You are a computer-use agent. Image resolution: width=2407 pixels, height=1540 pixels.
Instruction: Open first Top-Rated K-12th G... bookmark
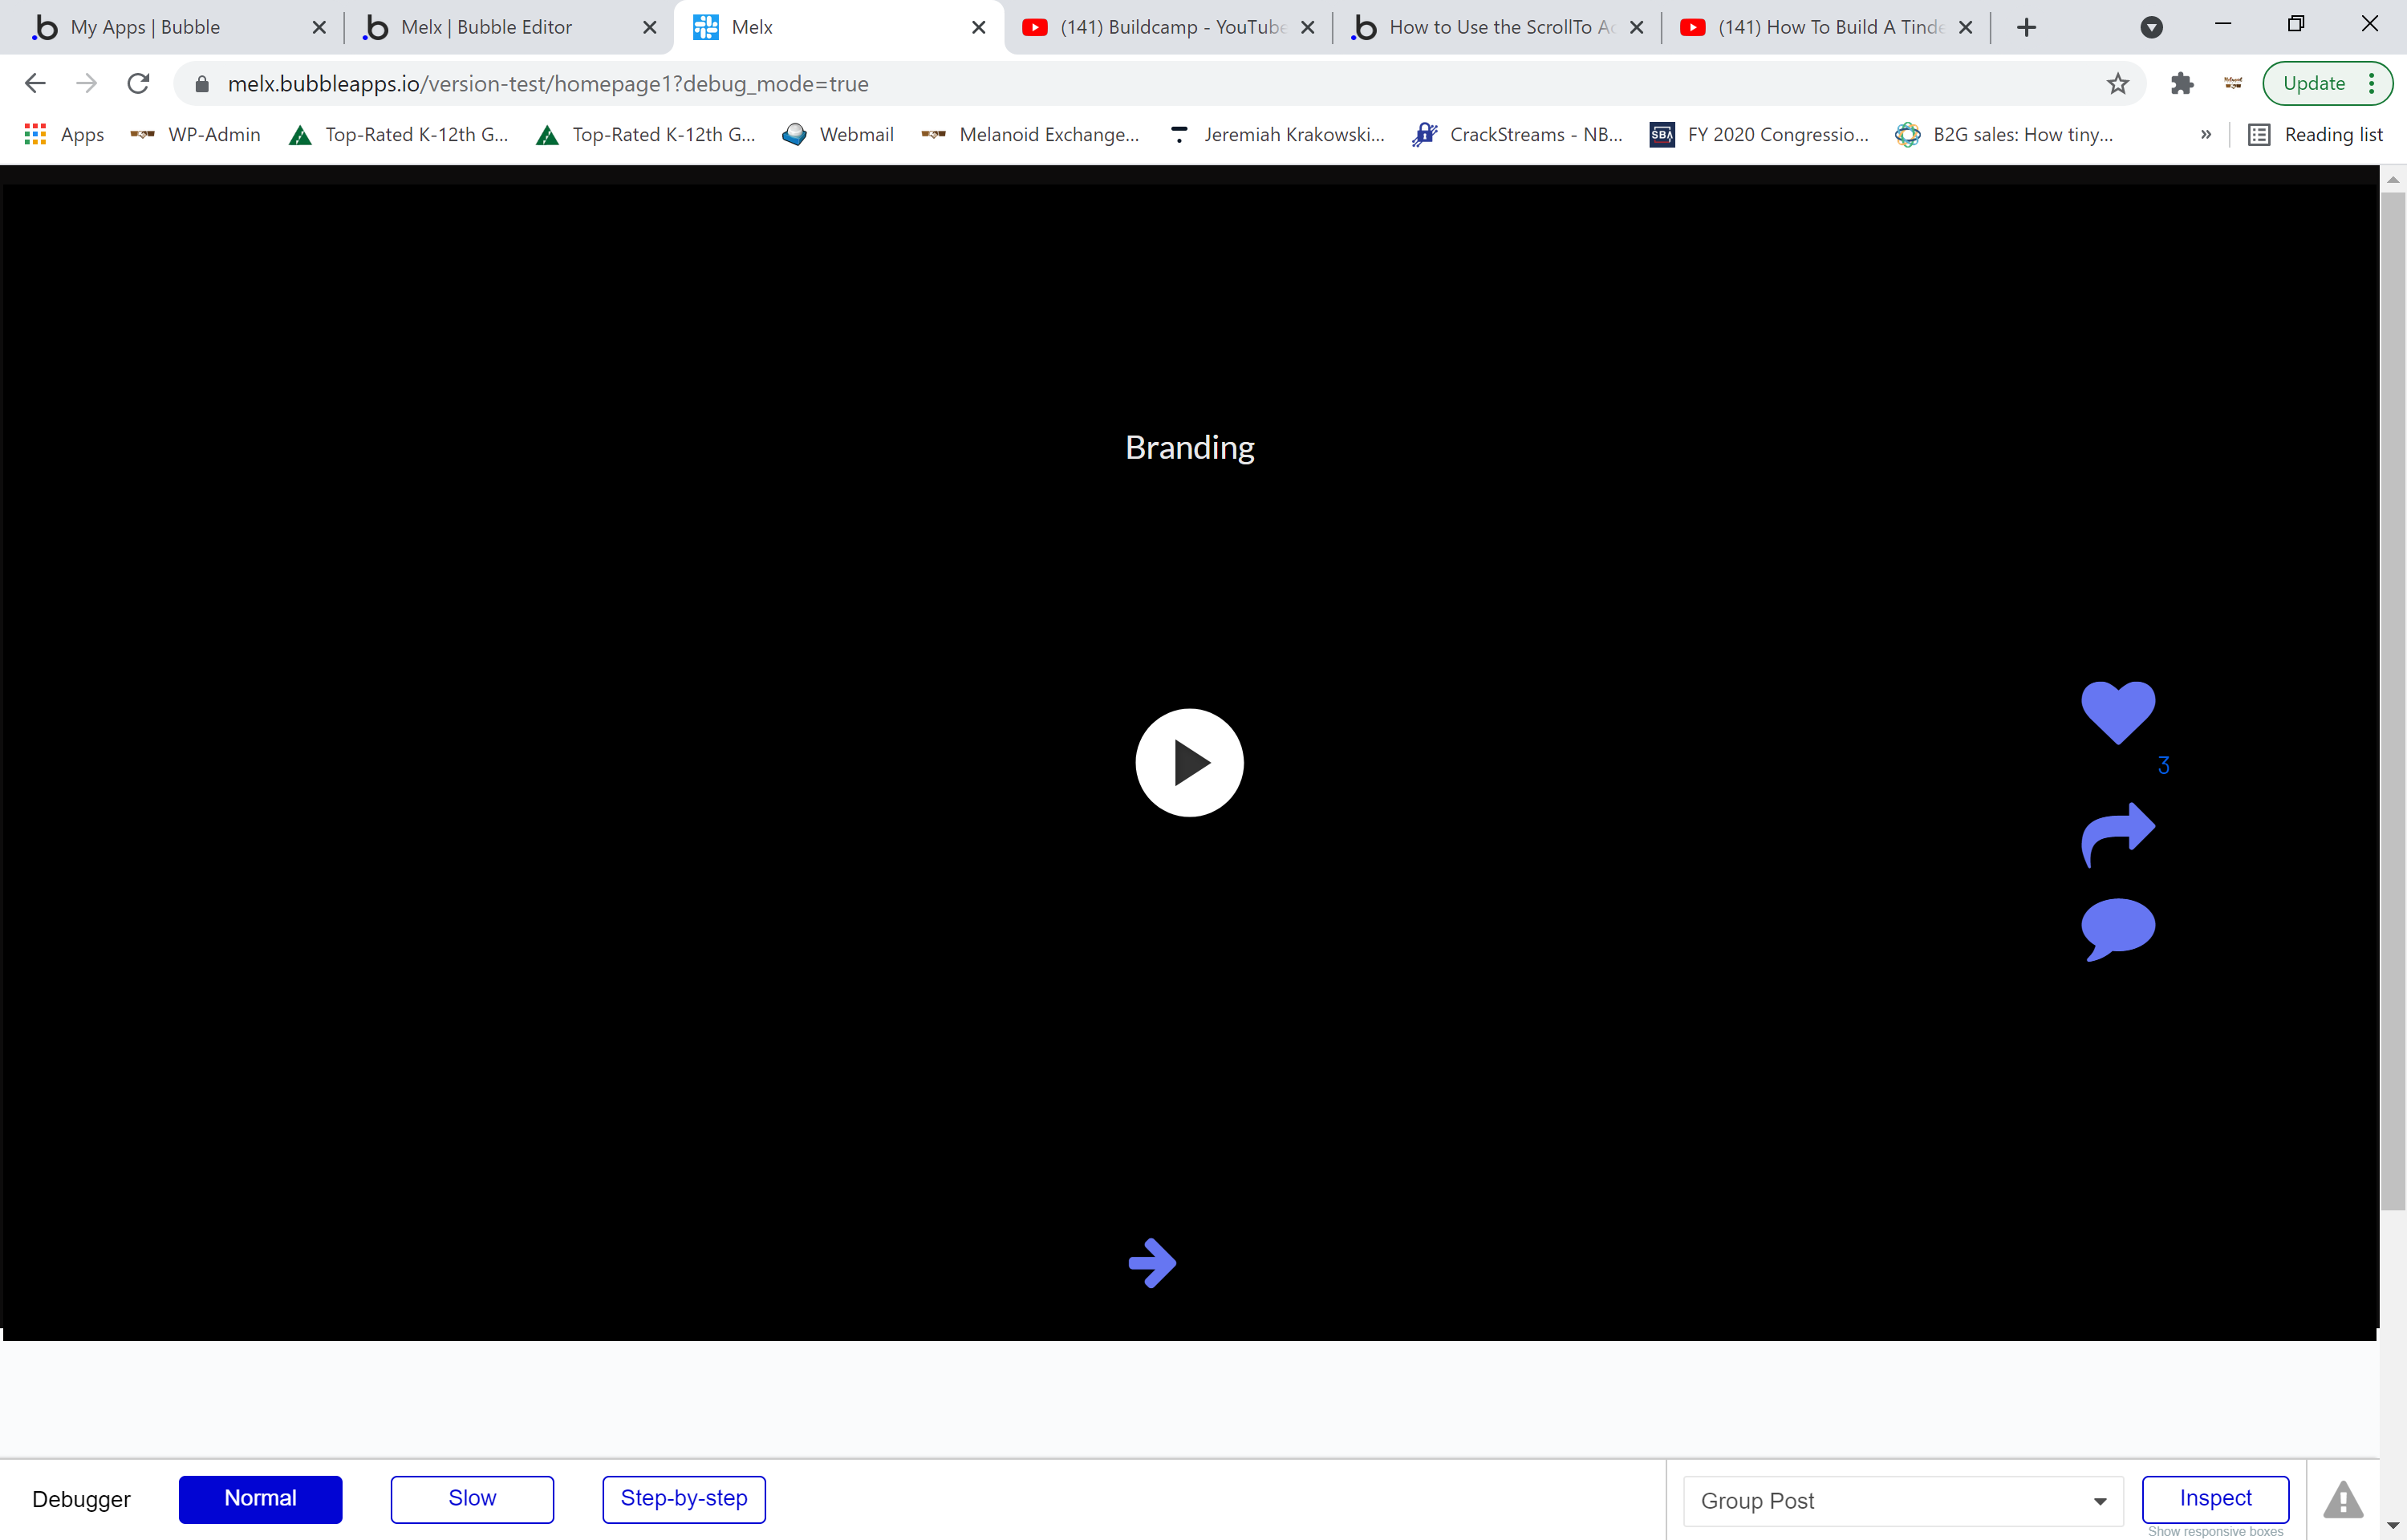[399, 135]
